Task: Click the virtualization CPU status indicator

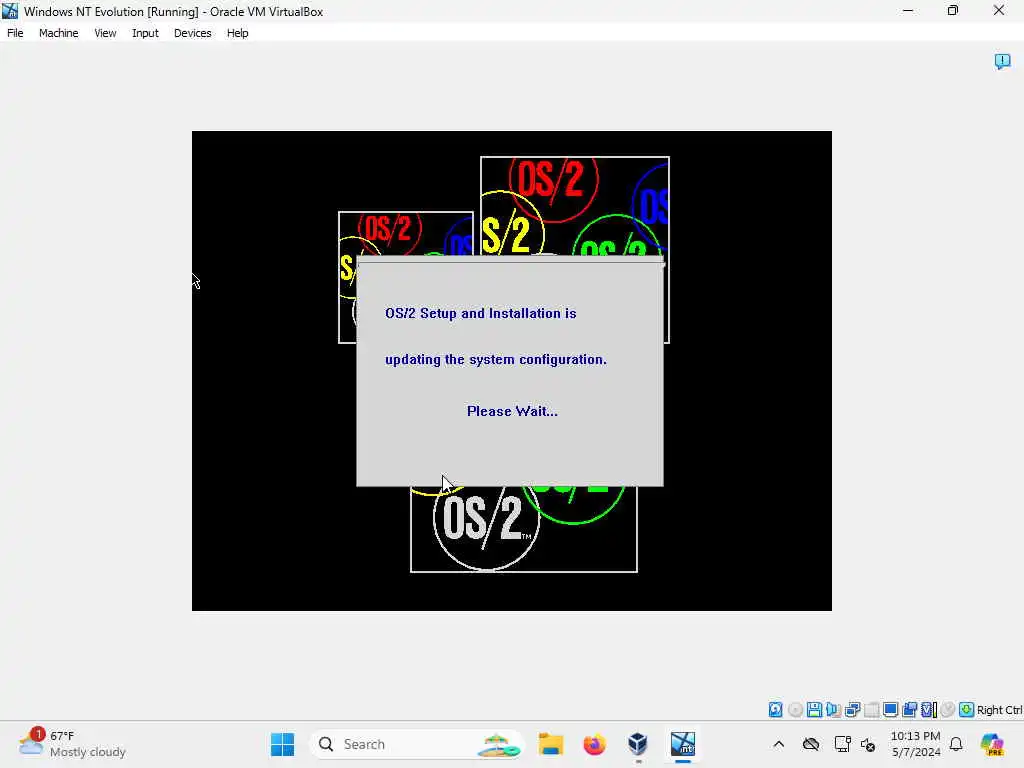Action: pyautogui.click(x=929, y=709)
